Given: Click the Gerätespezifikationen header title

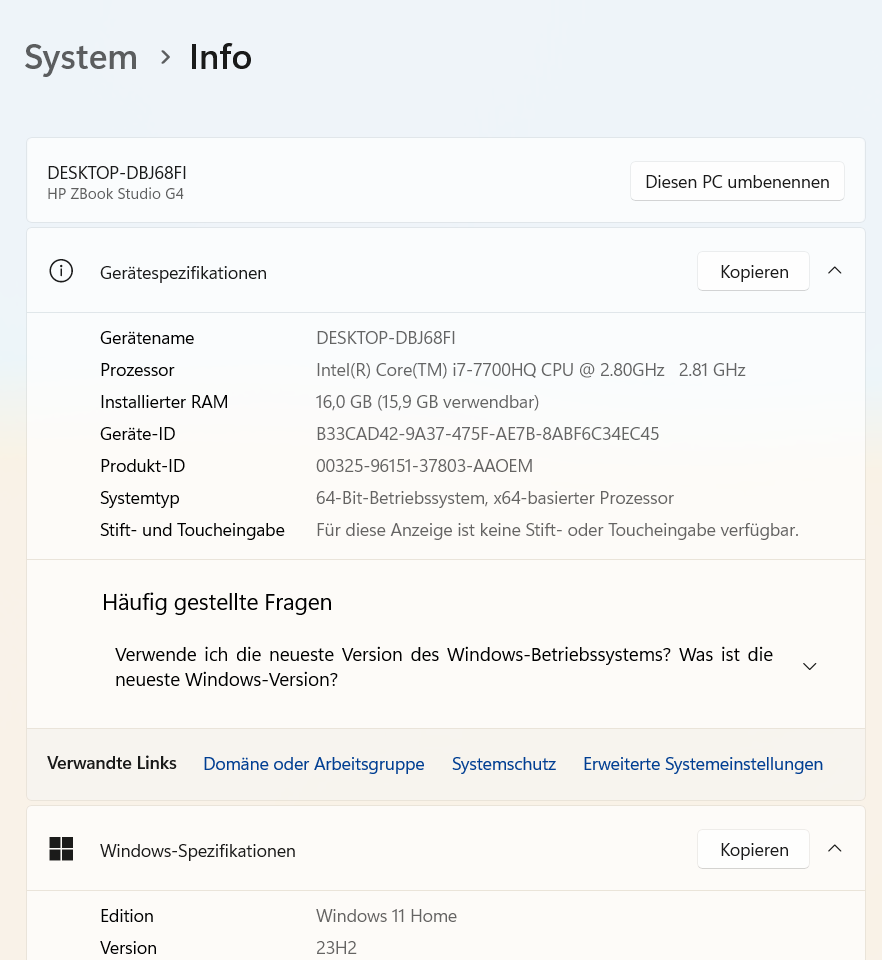Looking at the screenshot, I should pos(183,272).
